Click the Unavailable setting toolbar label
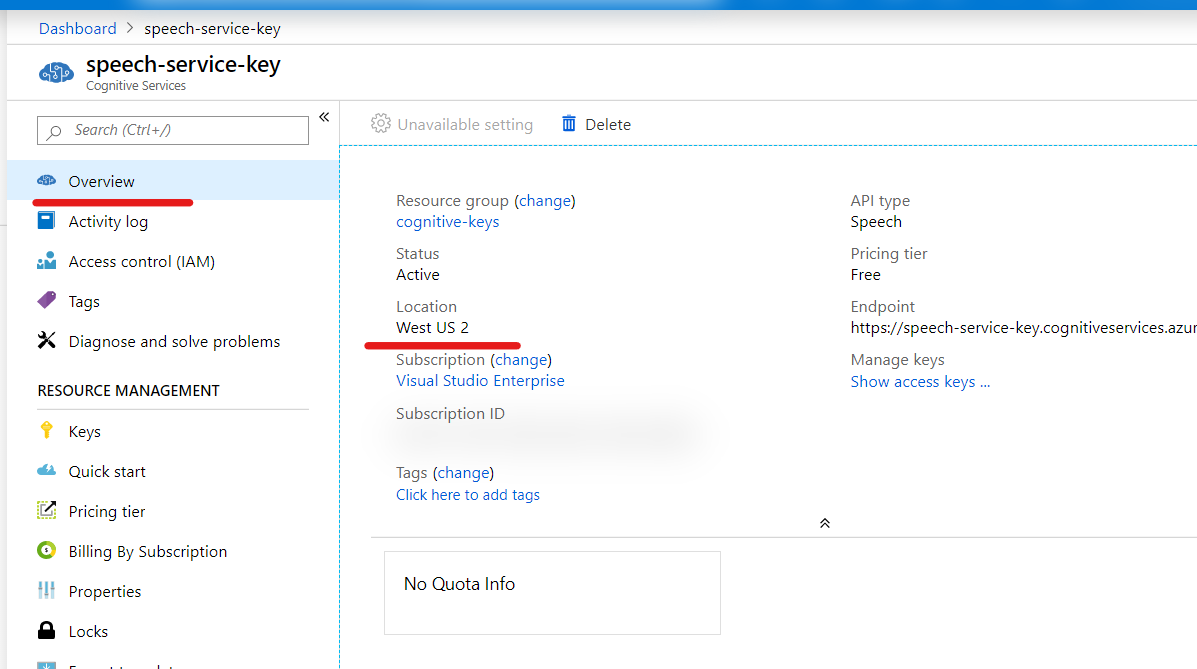 pos(465,124)
